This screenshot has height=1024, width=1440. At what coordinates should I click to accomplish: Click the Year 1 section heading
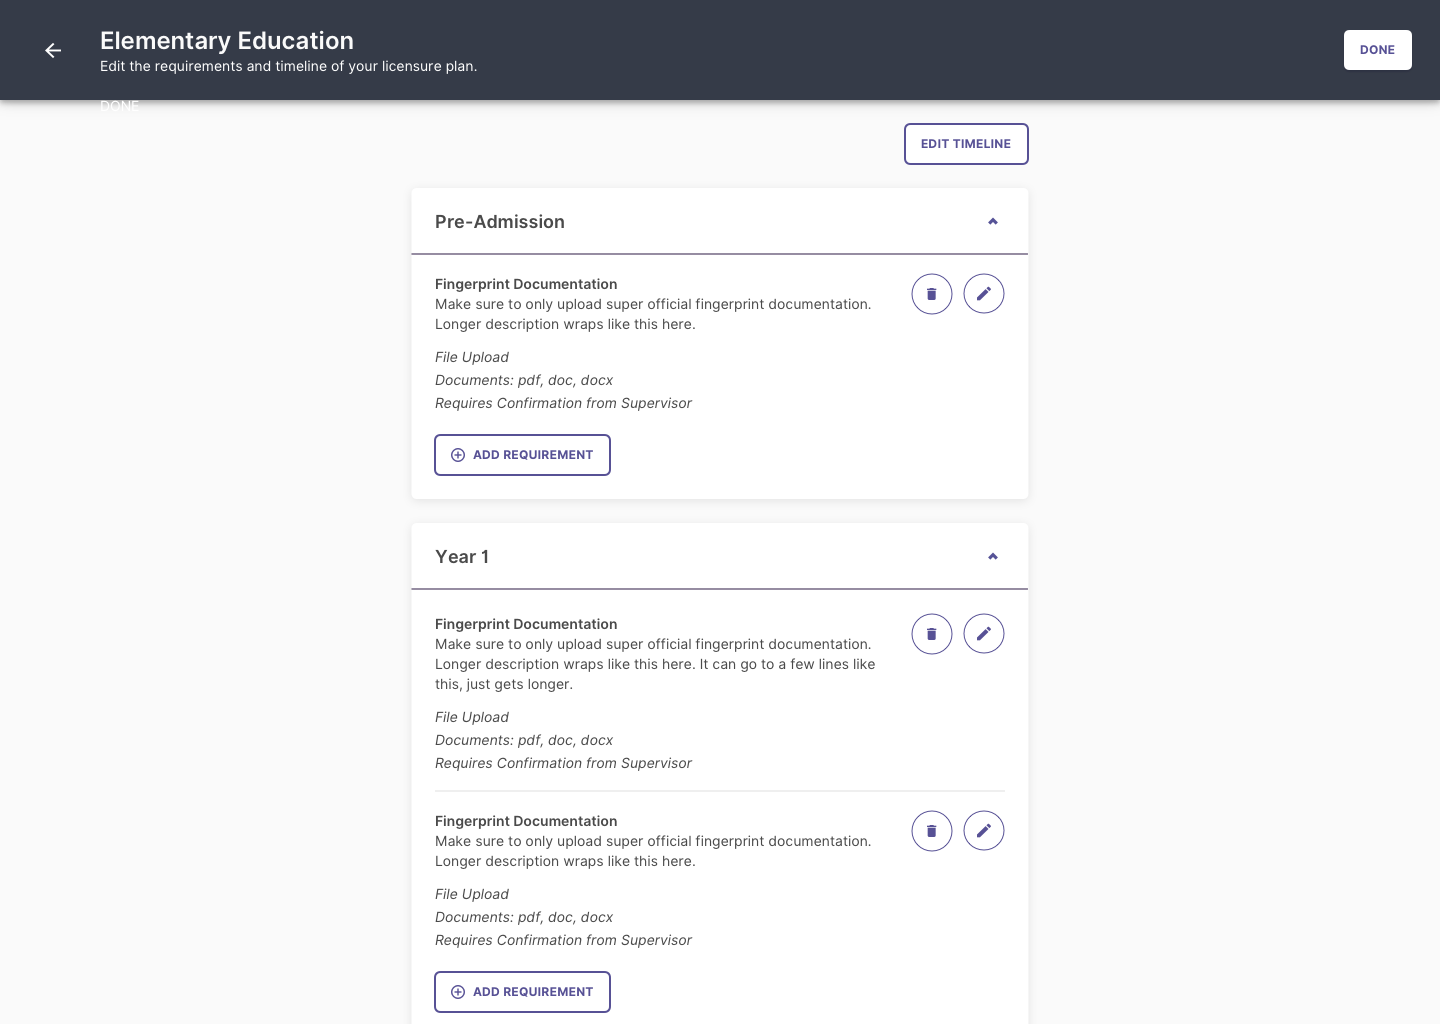pyautogui.click(x=462, y=557)
